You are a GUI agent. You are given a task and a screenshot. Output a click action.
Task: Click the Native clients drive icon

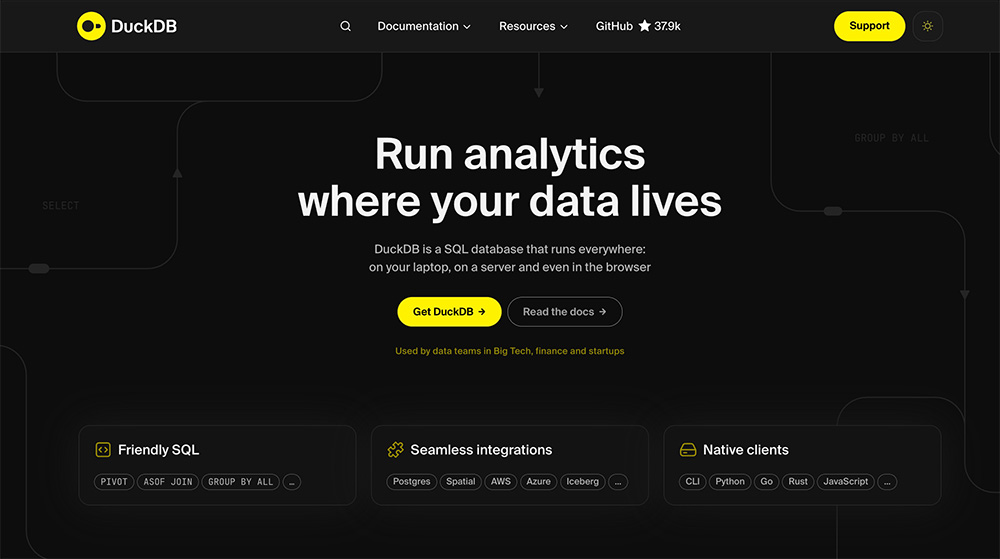[688, 449]
